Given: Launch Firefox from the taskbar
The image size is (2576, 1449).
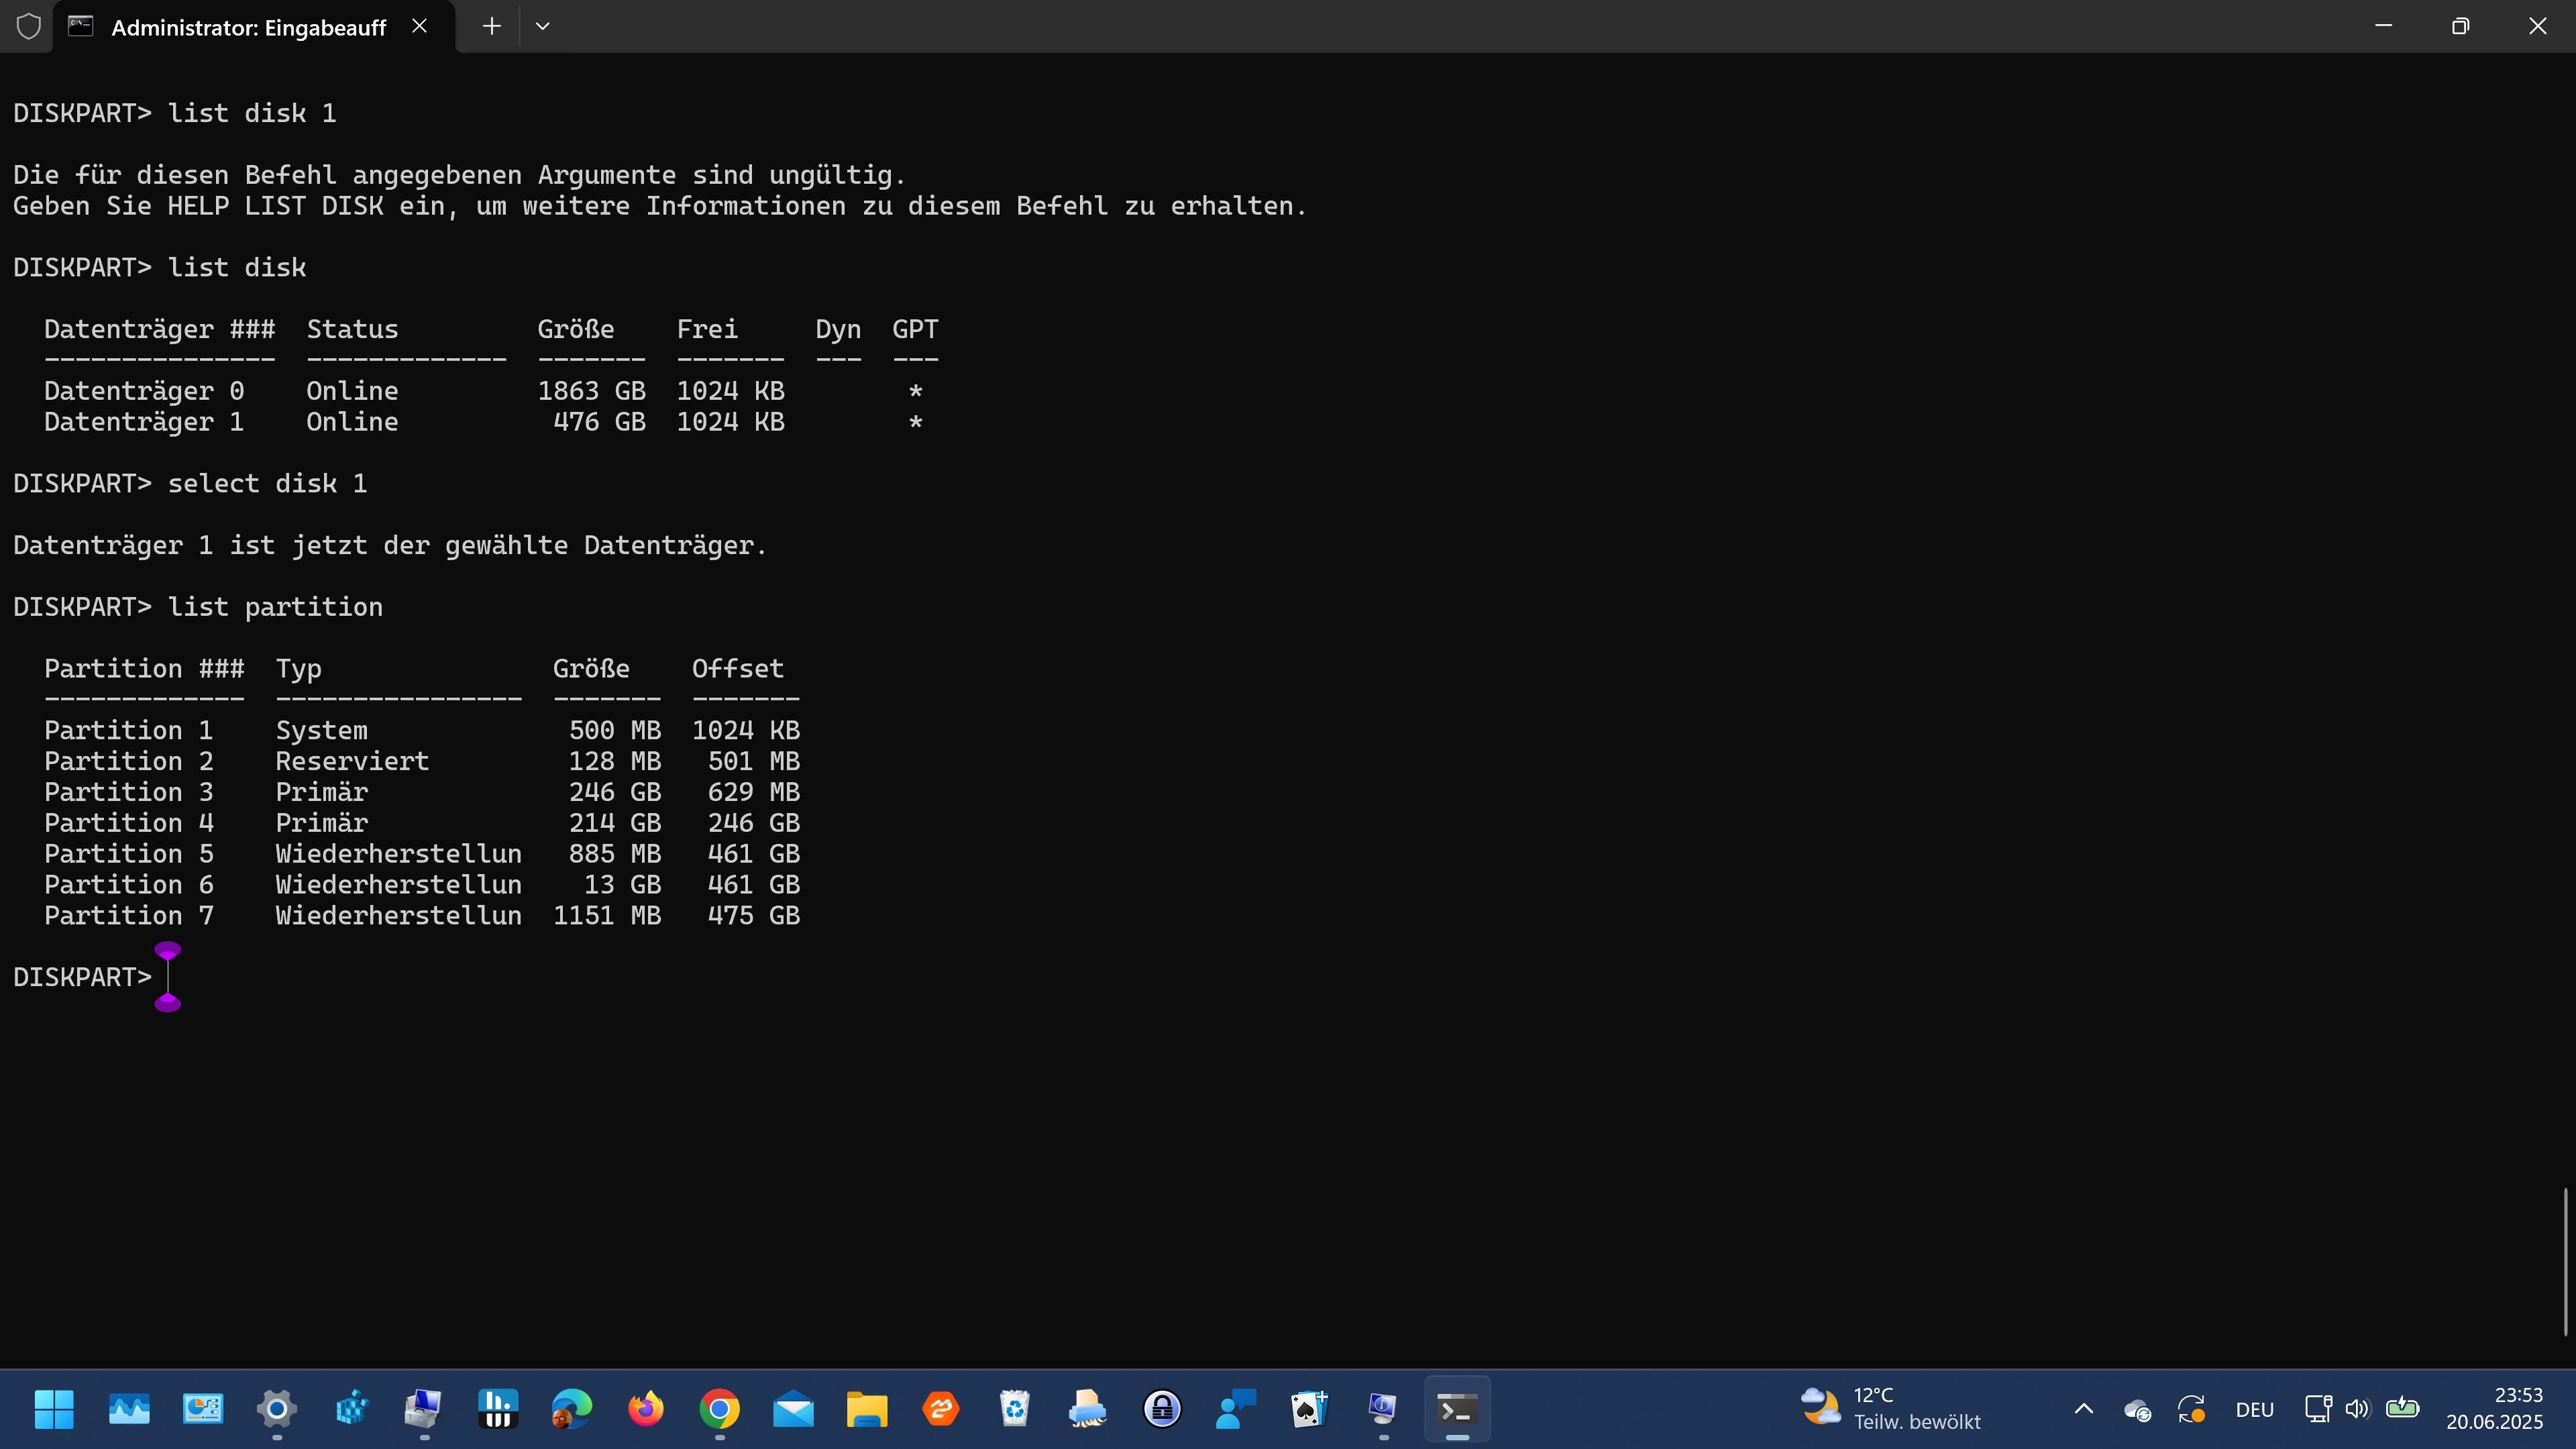Looking at the screenshot, I should pos(645,1409).
